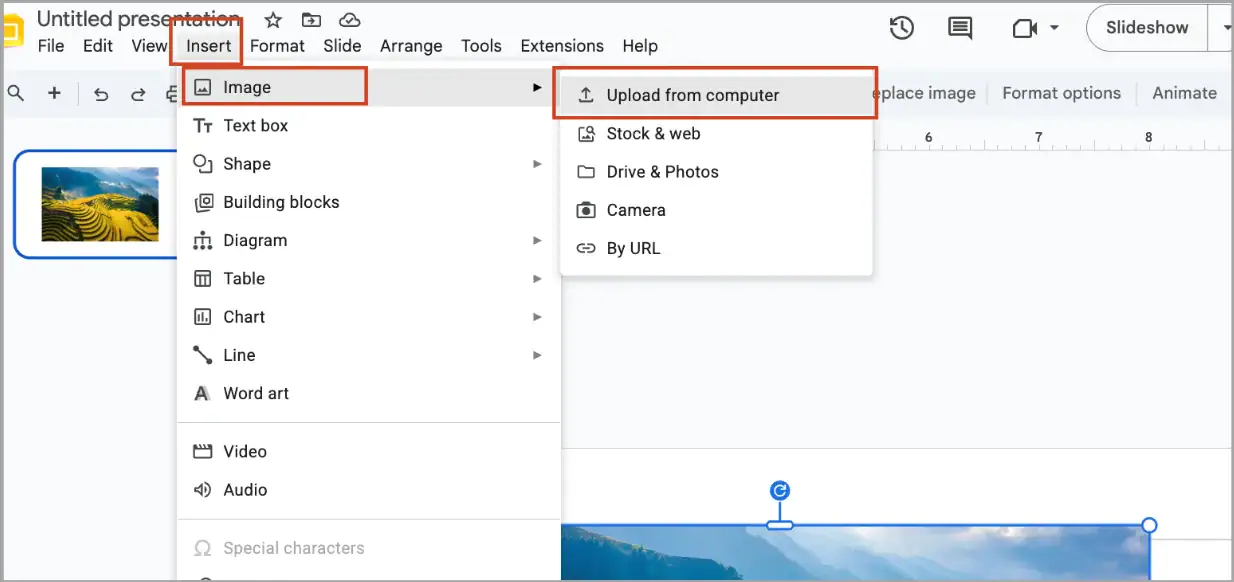Expand the Line submenu arrow
The width and height of the screenshot is (1234, 582).
point(538,355)
